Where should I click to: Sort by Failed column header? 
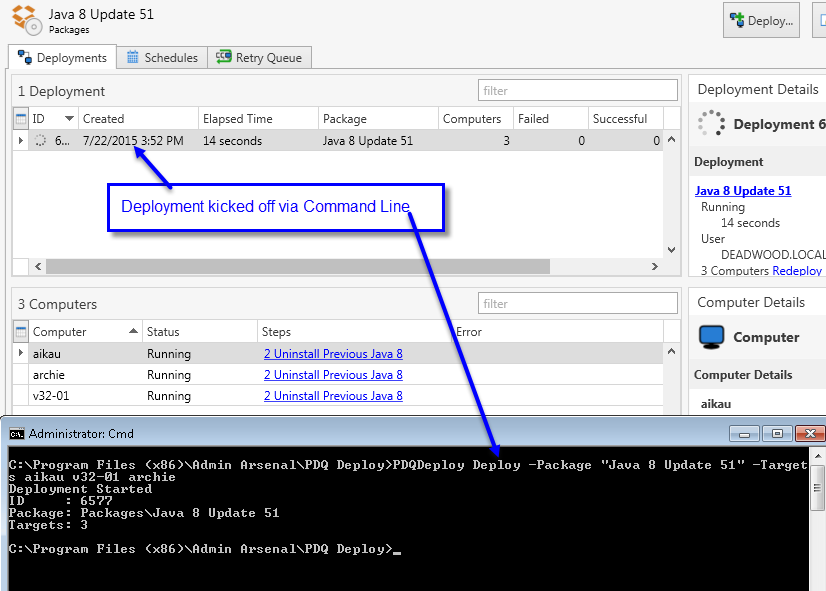click(x=550, y=119)
